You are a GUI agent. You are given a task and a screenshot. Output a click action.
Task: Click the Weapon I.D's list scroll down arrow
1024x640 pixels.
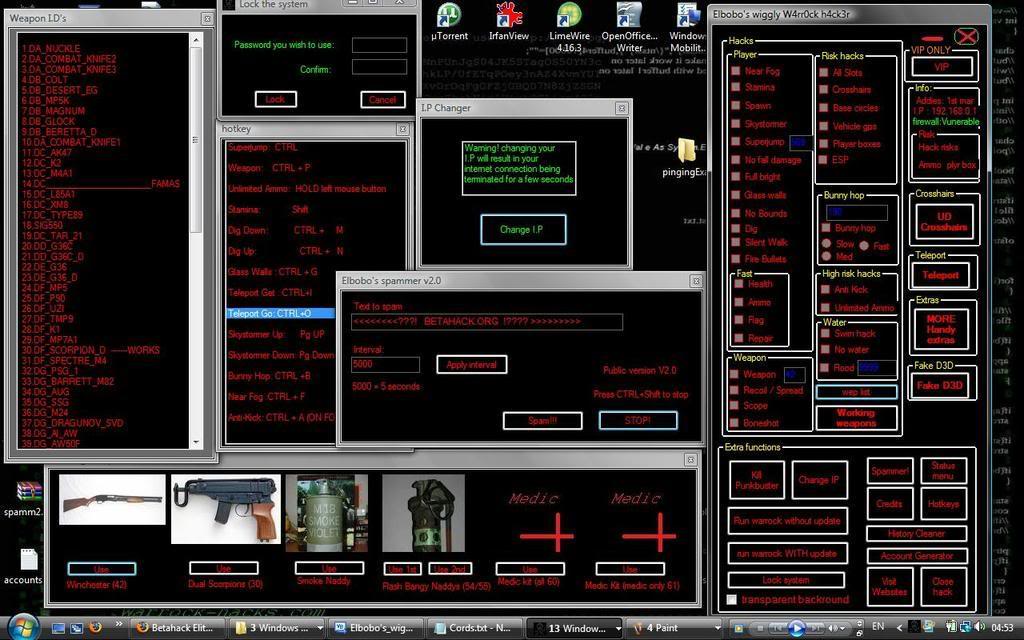pos(196,442)
